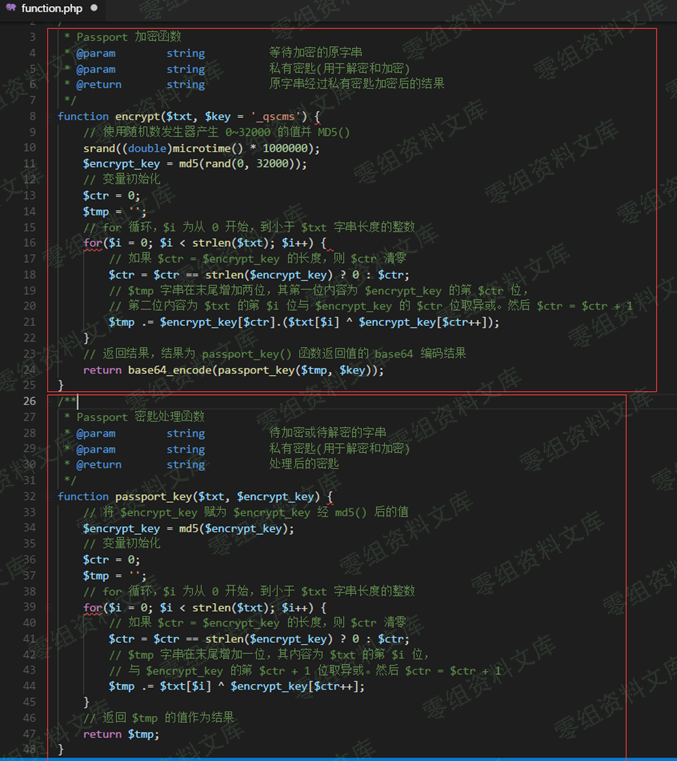Click the PHP file icon on the tab

click(11, 8)
